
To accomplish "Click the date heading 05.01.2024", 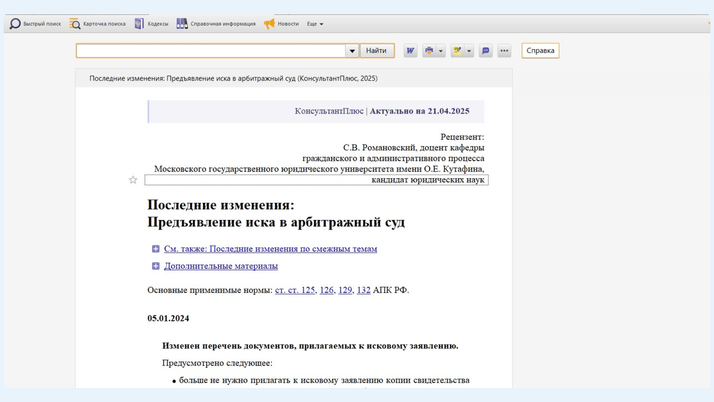I will click(168, 318).
